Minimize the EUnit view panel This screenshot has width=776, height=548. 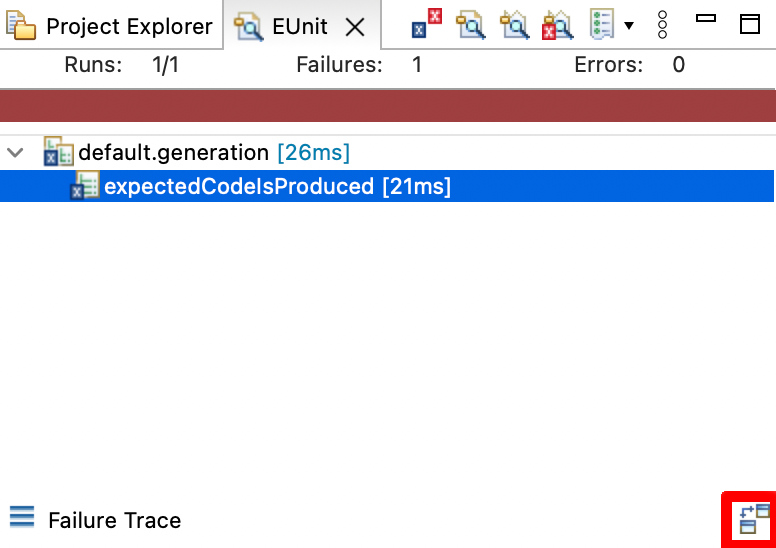click(706, 18)
